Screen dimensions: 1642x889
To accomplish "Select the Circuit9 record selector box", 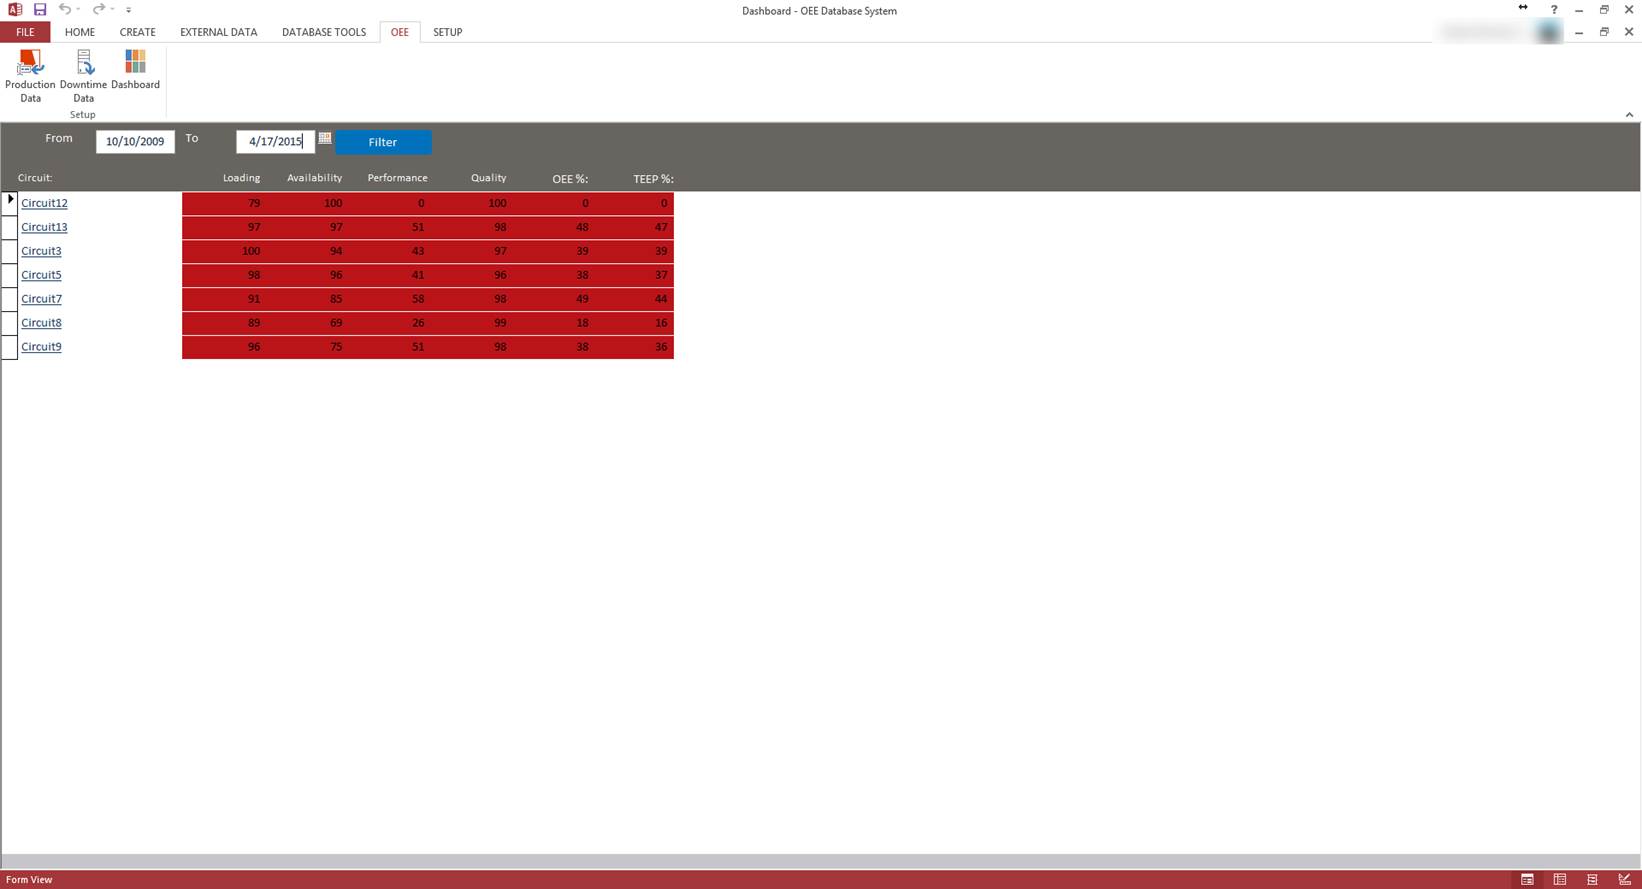I will pos(9,347).
